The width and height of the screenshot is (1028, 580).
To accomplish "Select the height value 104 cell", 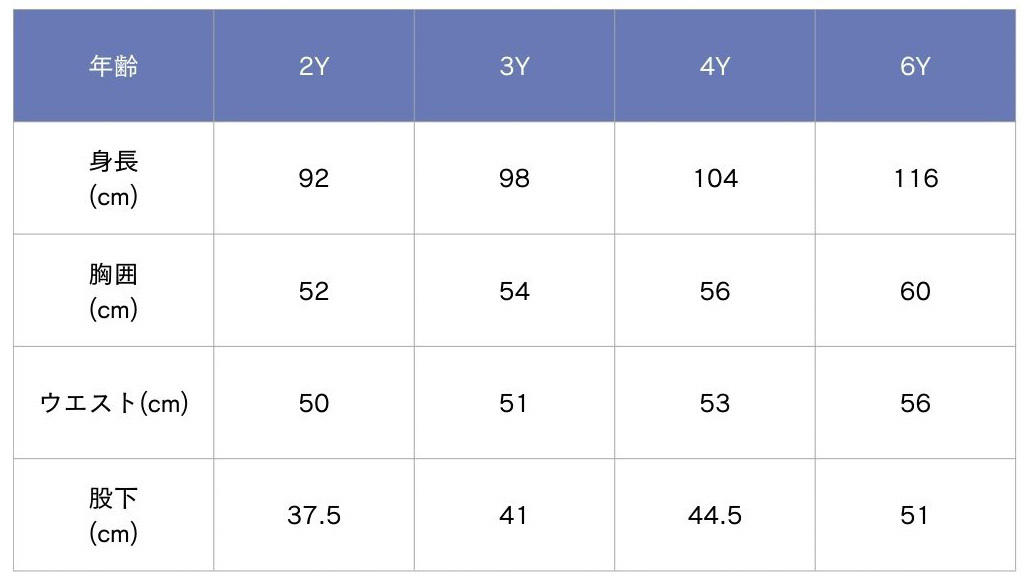I will (x=715, y=179).
